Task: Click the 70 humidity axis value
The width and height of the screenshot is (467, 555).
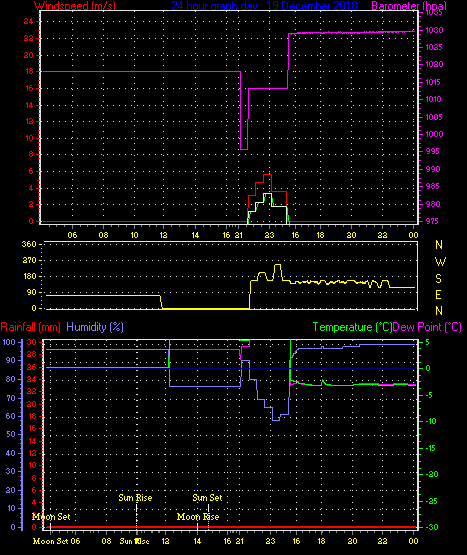Action: tap(11, 398)
